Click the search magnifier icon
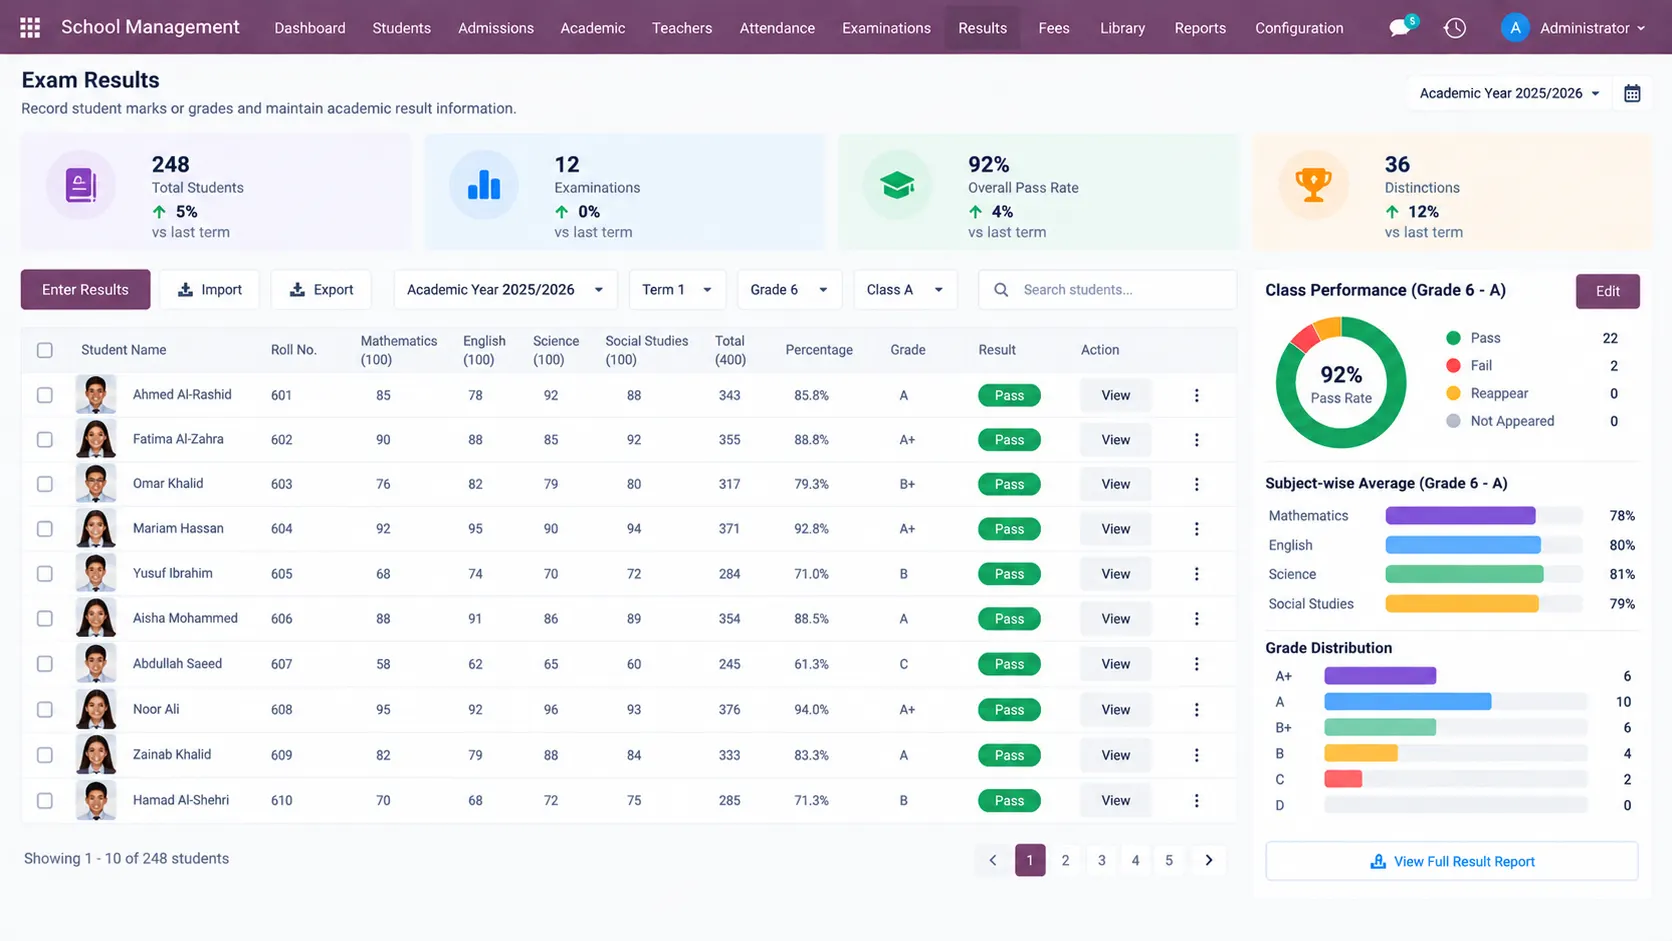The height and width of the screenshot is (941, 1672). pos(1001,290)
